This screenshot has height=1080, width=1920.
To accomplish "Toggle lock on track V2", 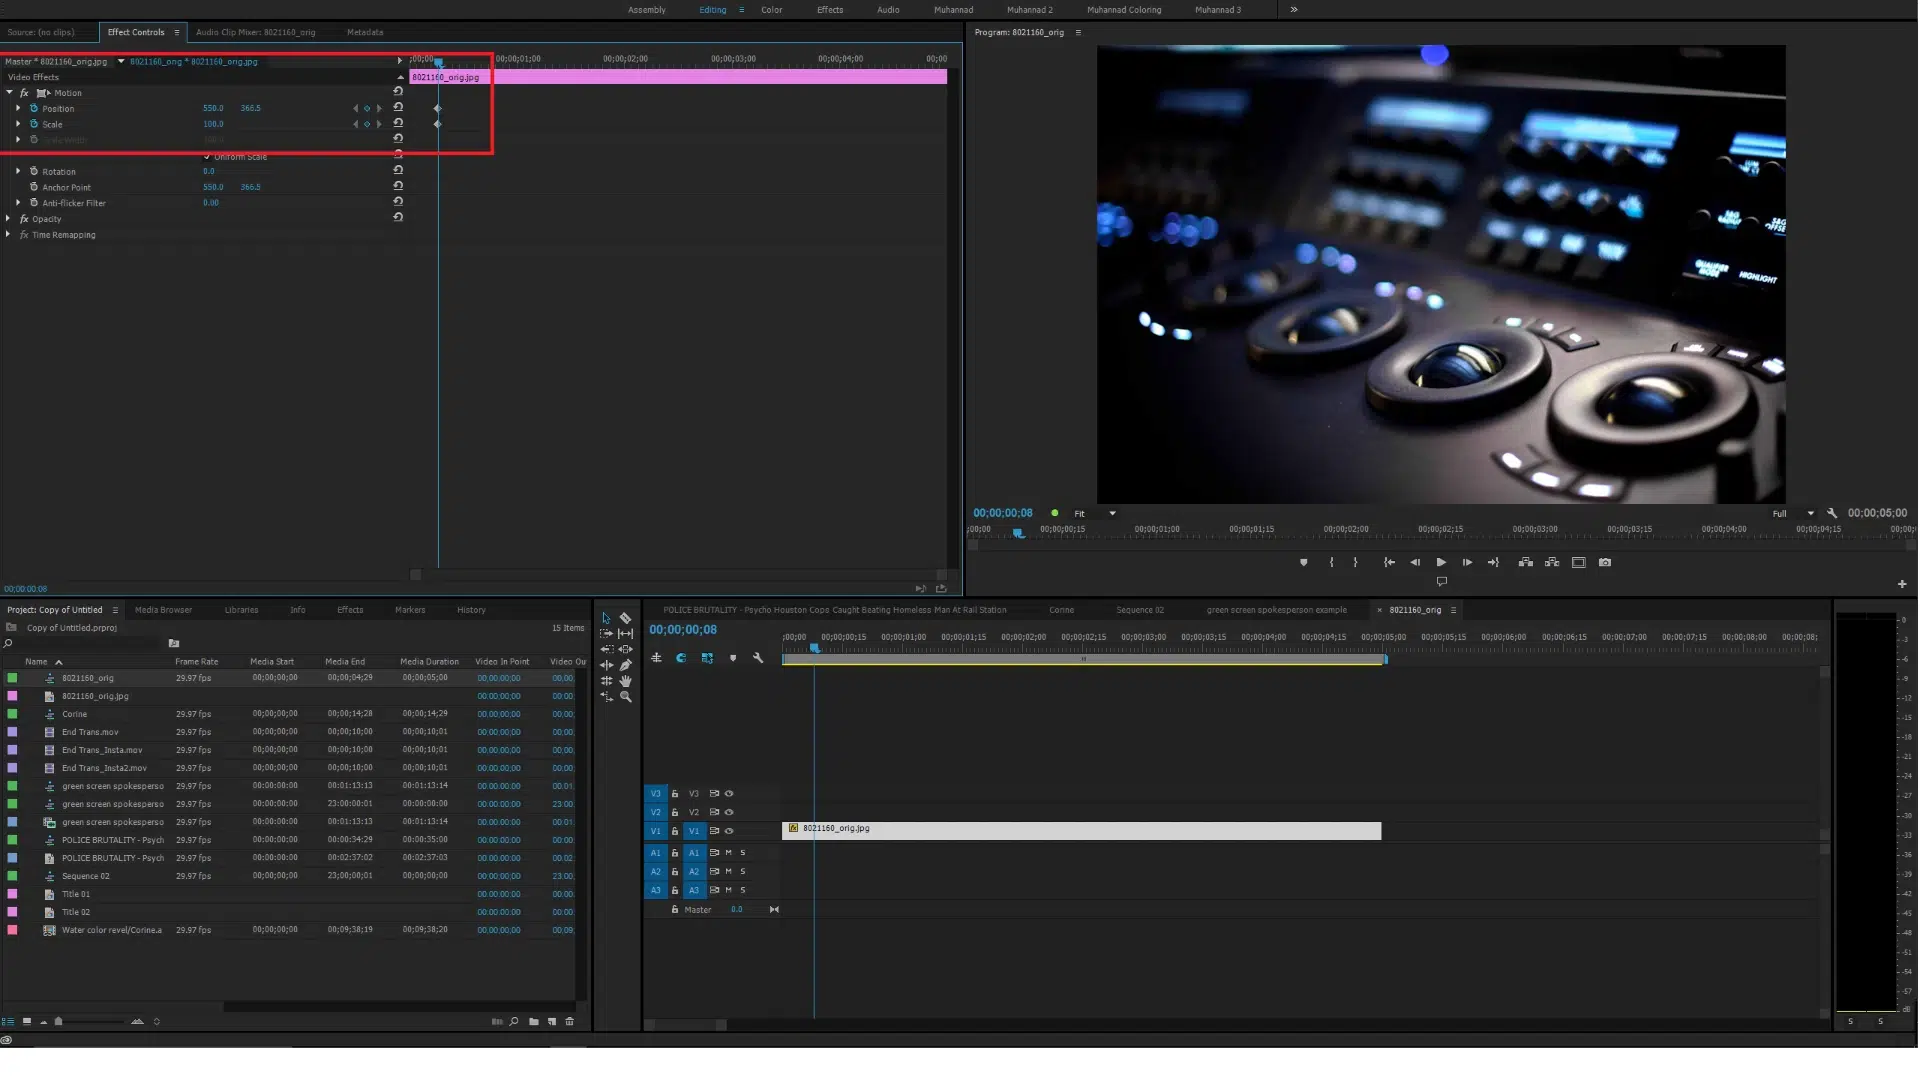I will [675, 812].
